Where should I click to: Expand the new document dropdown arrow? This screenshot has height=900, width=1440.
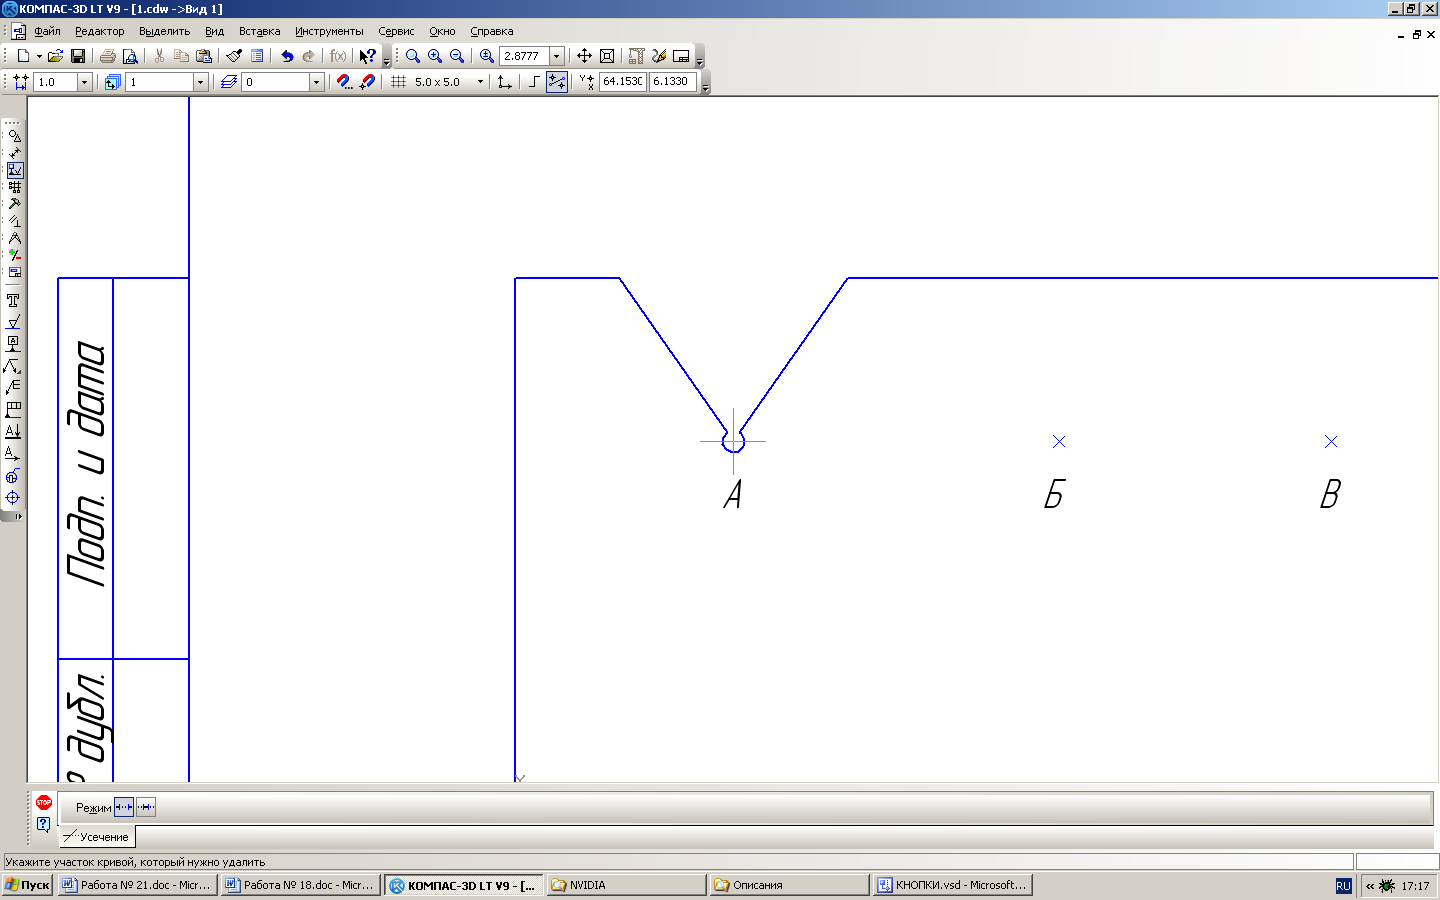pyautogui.click(x=39, y=56)
